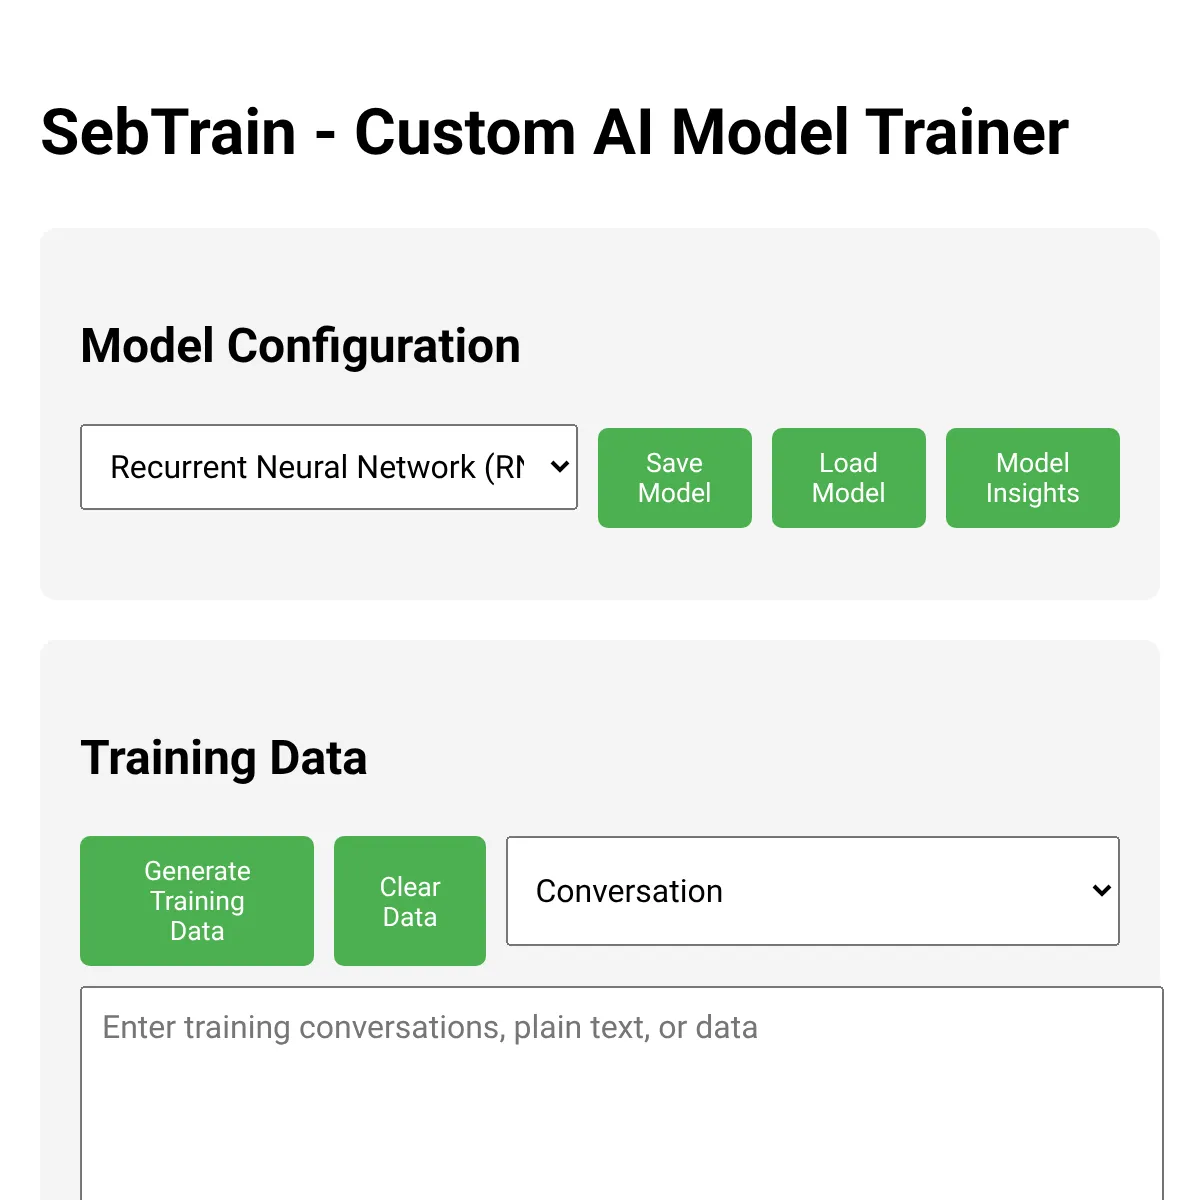The height and width of the screenshot is (1200, 1200).
Task: Open the Recurrent Neural Network model type dropdown
Action: 329,467
